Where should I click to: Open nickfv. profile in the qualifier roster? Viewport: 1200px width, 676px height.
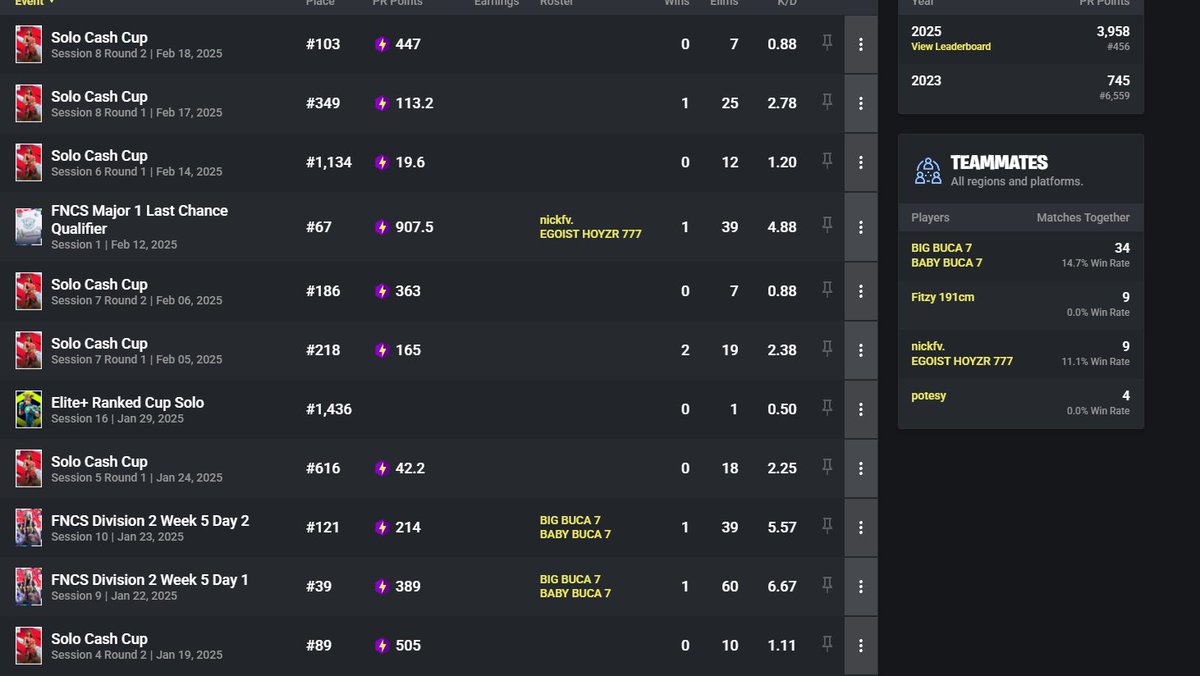556,220
